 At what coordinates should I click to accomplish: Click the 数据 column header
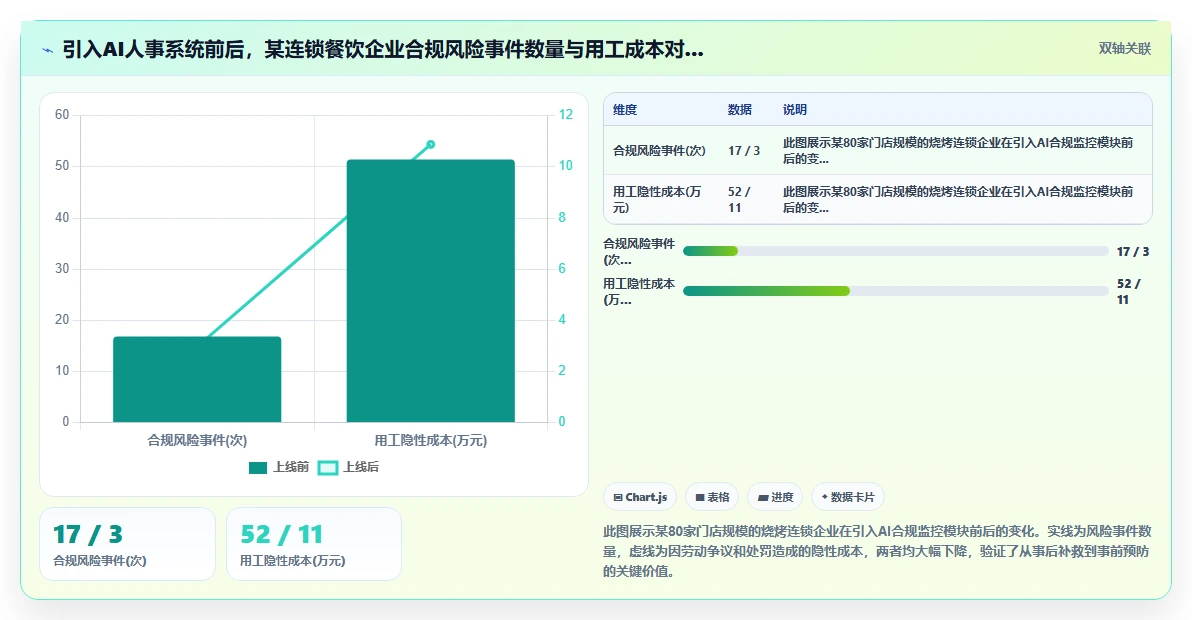tap(740, 109)
